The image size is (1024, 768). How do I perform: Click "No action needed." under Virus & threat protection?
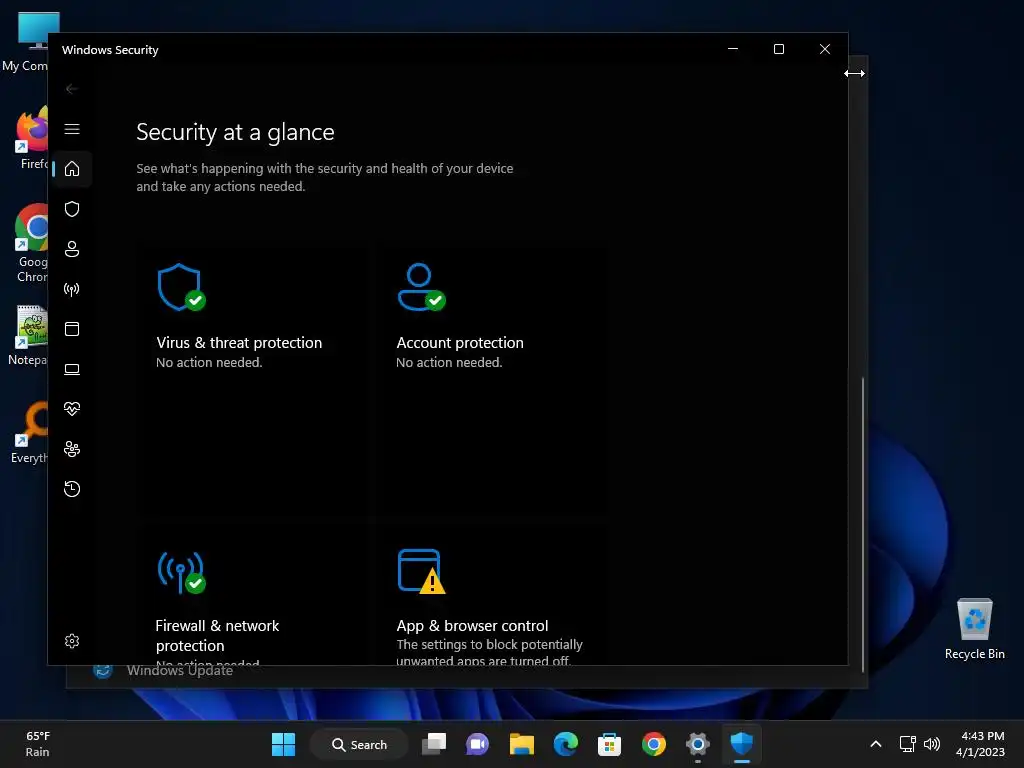(209, 362)
